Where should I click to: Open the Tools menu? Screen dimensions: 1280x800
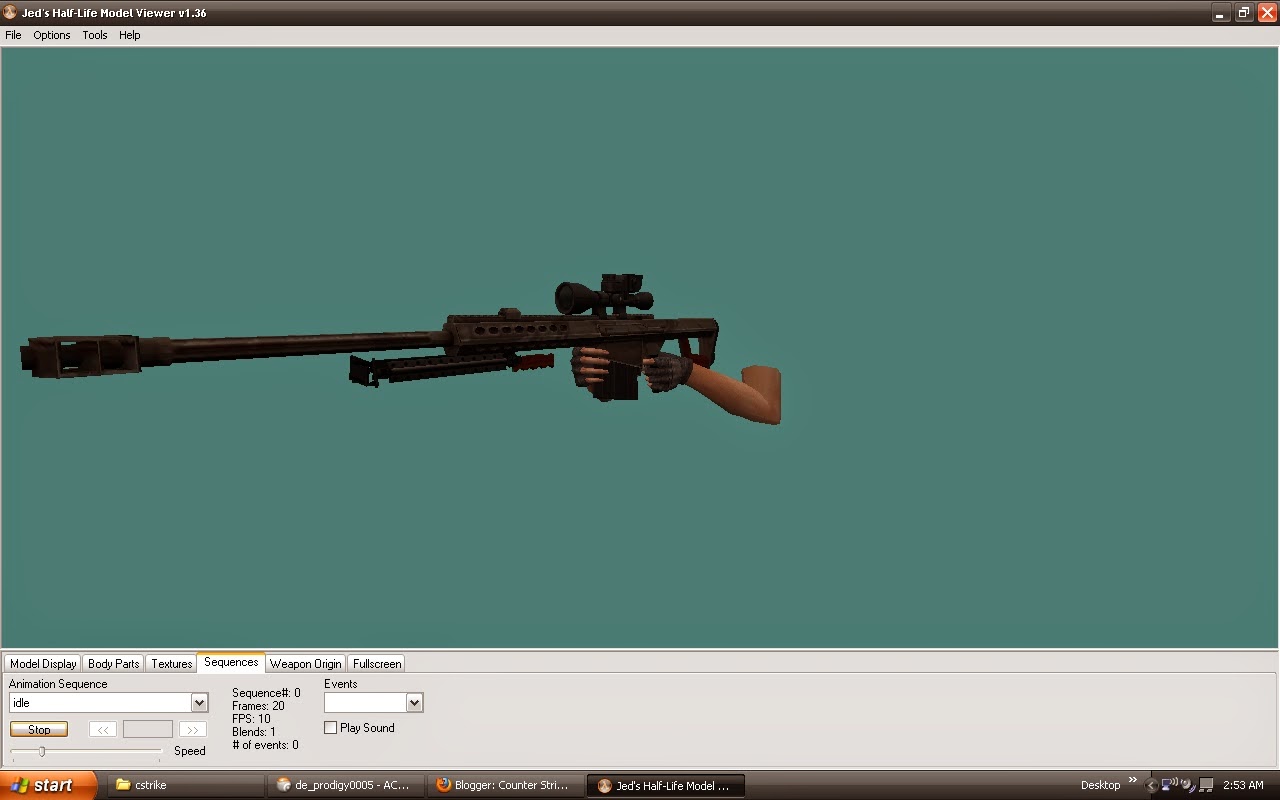(95, 35)
